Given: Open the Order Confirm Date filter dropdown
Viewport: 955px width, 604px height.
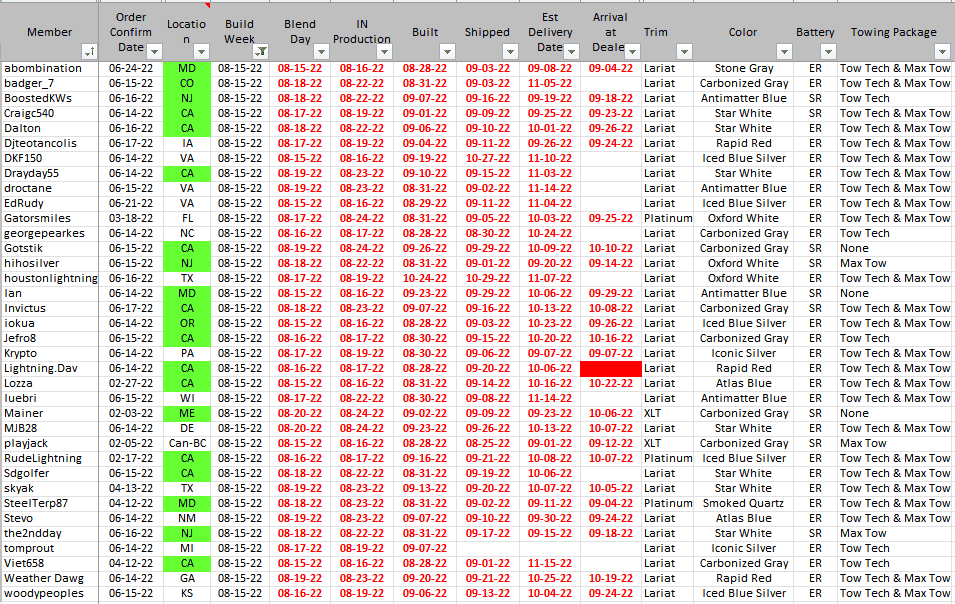Looking at the screenshot, I should pyautogui.click(x=155, y=51).
